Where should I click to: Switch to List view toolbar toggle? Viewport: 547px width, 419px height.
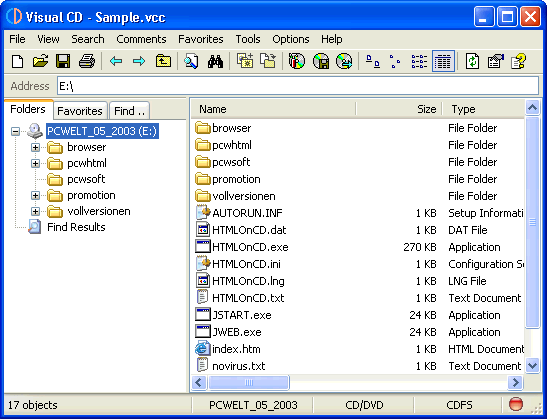point(419,61)
